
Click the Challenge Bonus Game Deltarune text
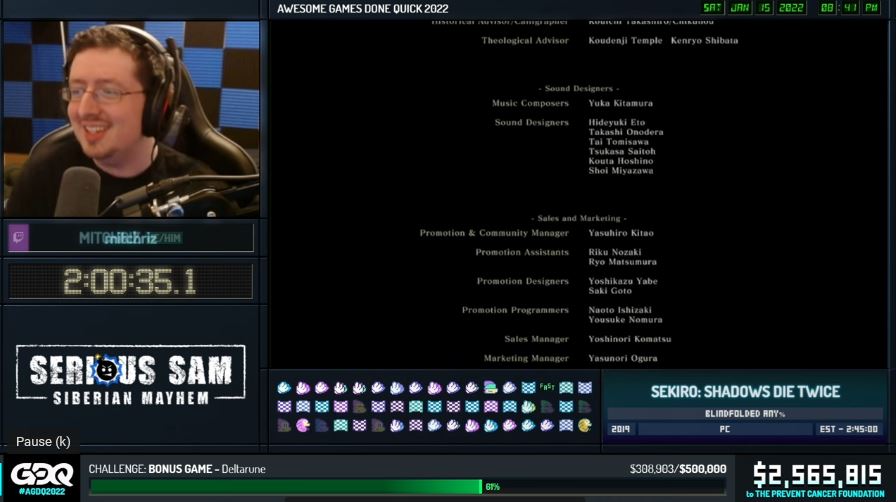coord(177,468)
